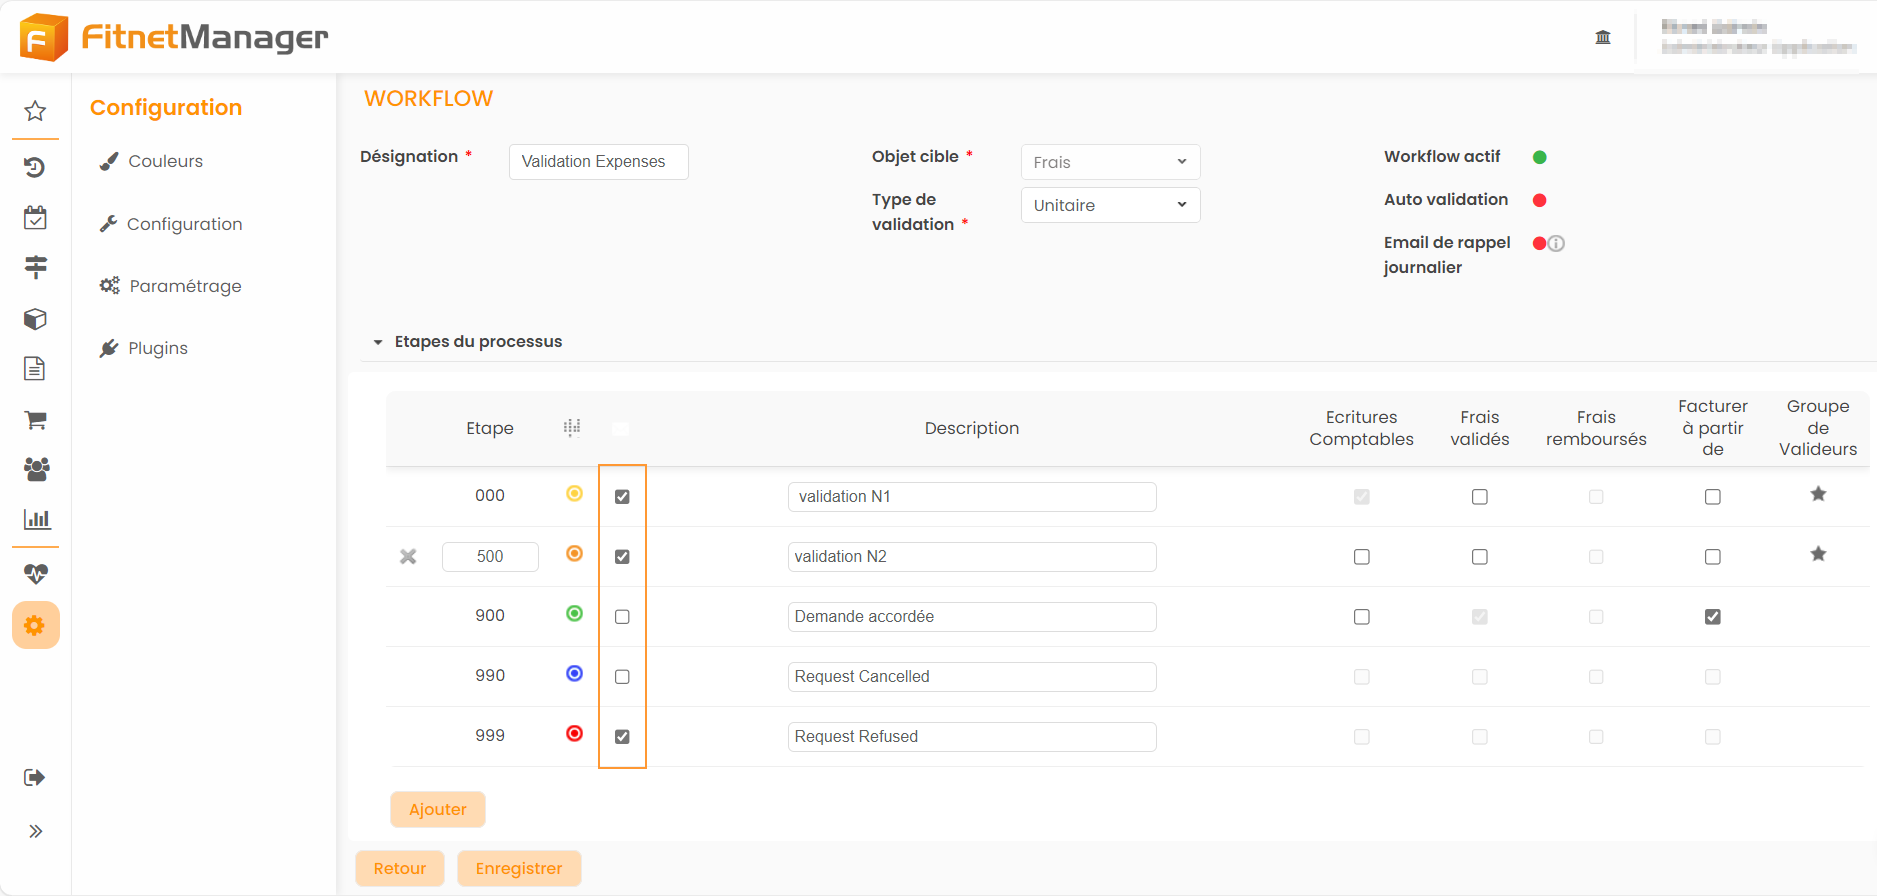Click the bank building icon in header

[x=1603, y=37]
